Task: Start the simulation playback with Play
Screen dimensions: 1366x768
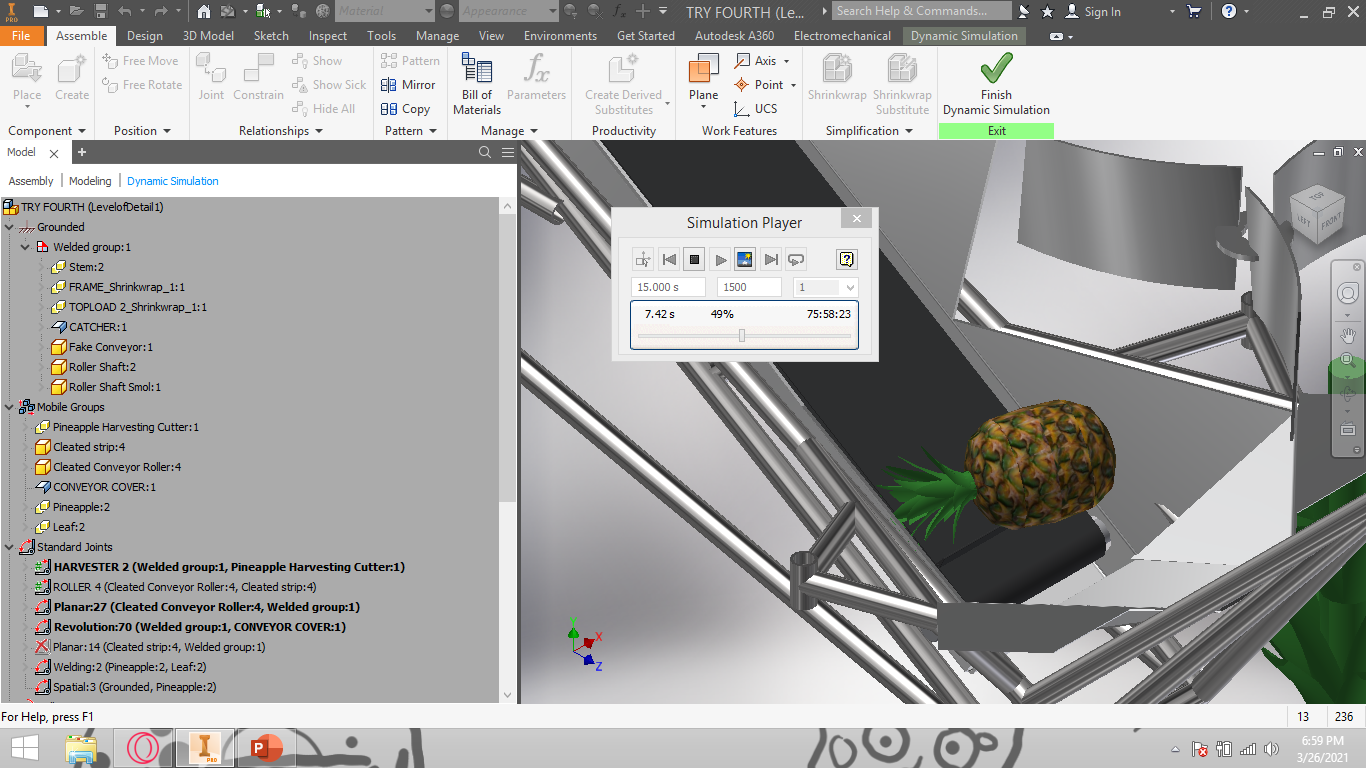Action: click(x=721, y=259)
